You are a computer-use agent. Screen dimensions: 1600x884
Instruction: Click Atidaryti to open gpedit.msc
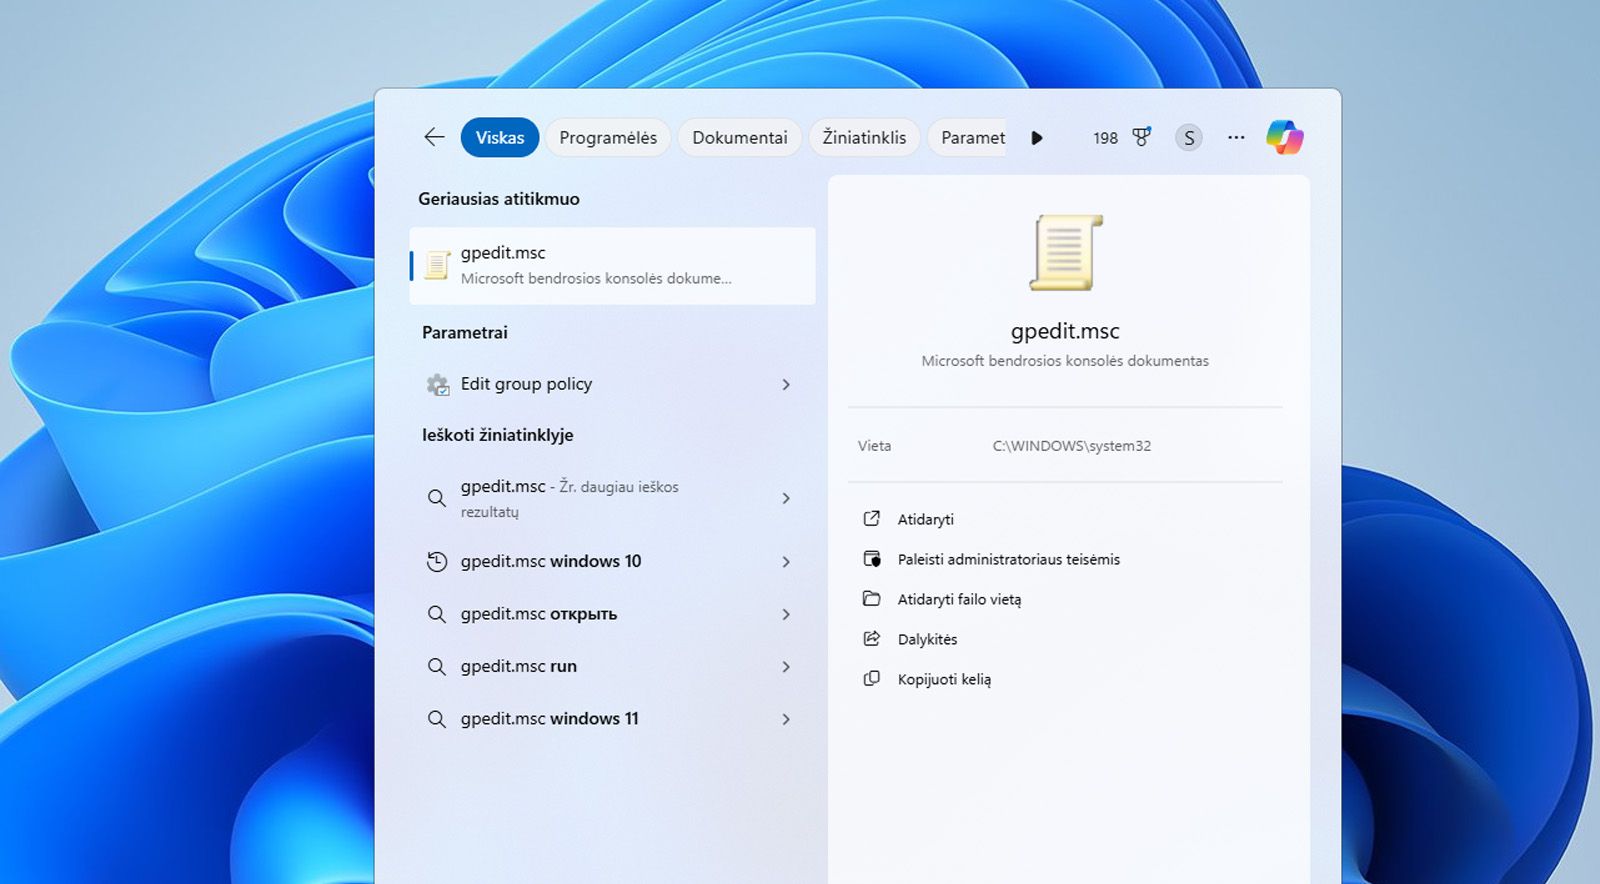pos(926,519)
